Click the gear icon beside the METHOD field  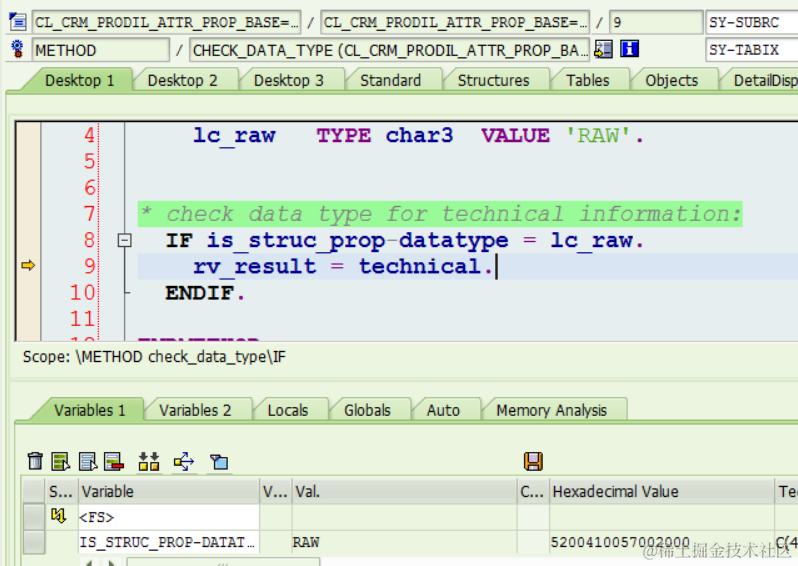click(x=17, y=49)
